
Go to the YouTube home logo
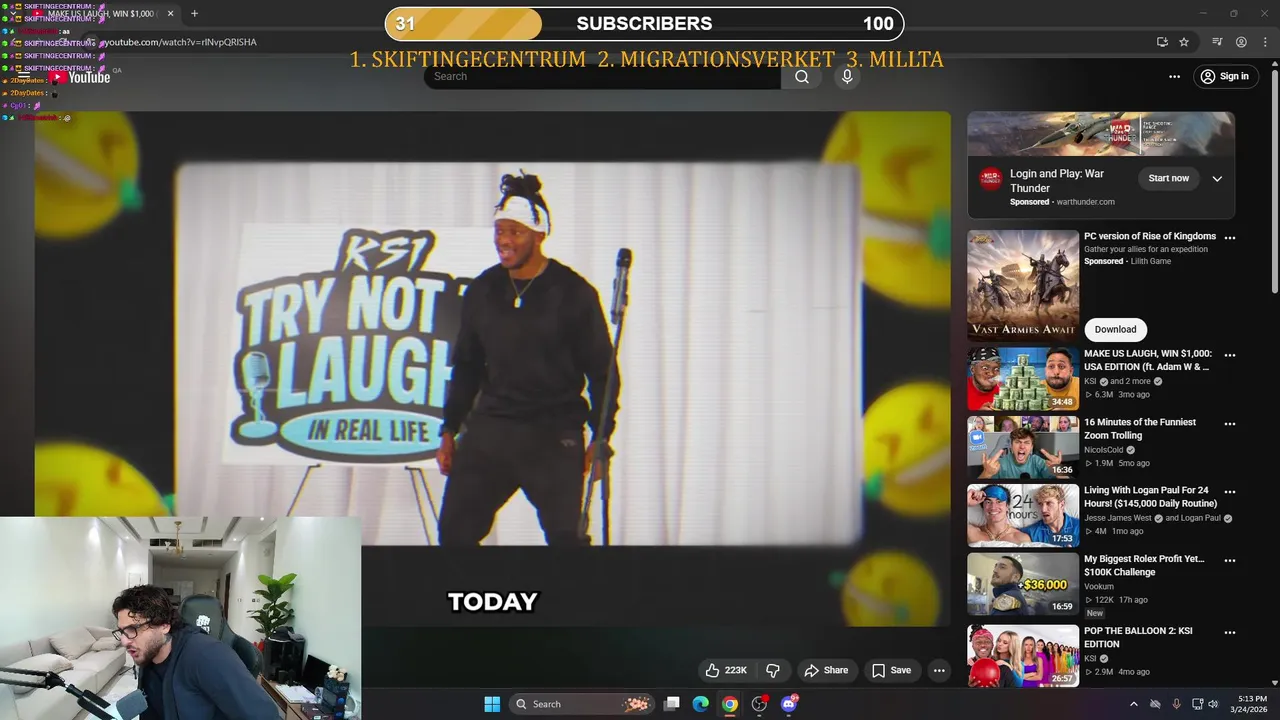(80, 77)
